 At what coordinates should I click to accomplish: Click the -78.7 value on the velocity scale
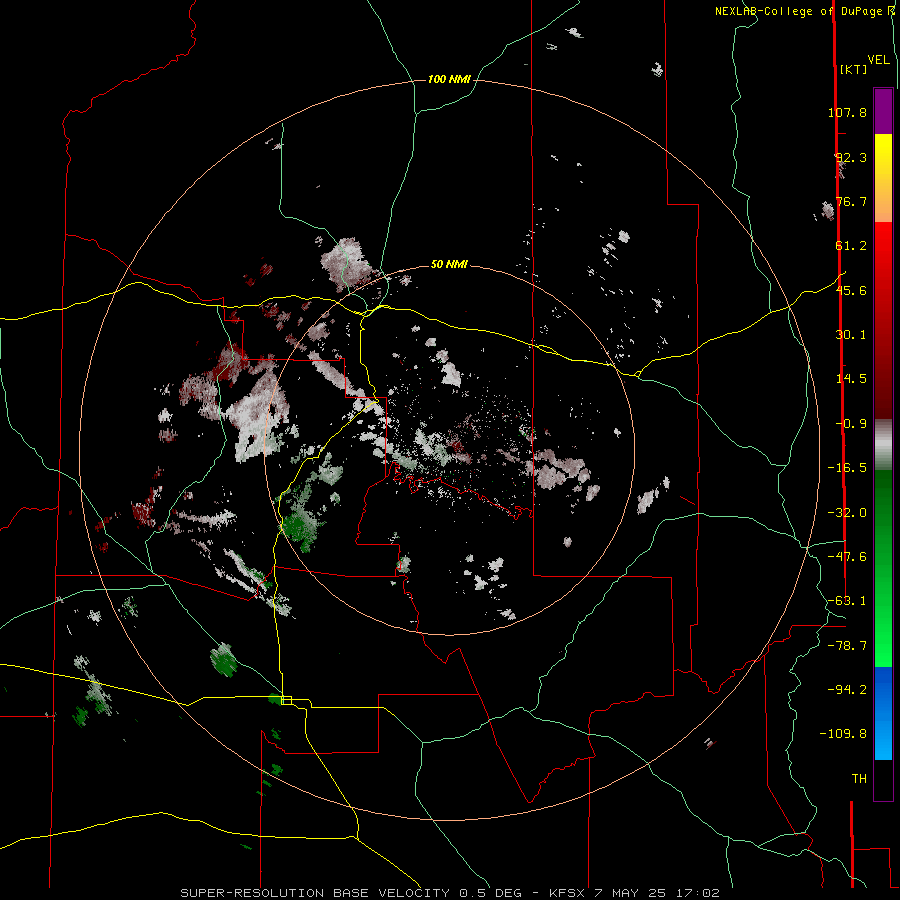tap(847, 646)
